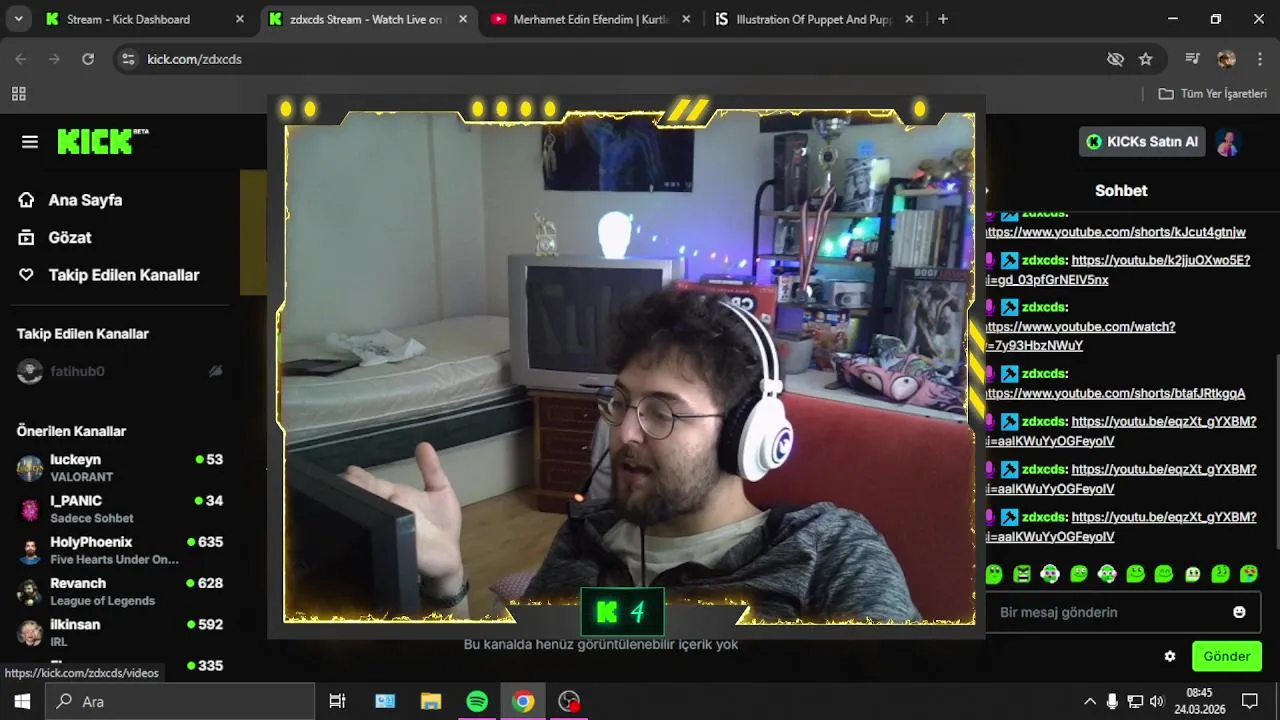Screen dimensions: 1280x720
Task: Open the emoji picker in message box
Action: [1240, 612]
